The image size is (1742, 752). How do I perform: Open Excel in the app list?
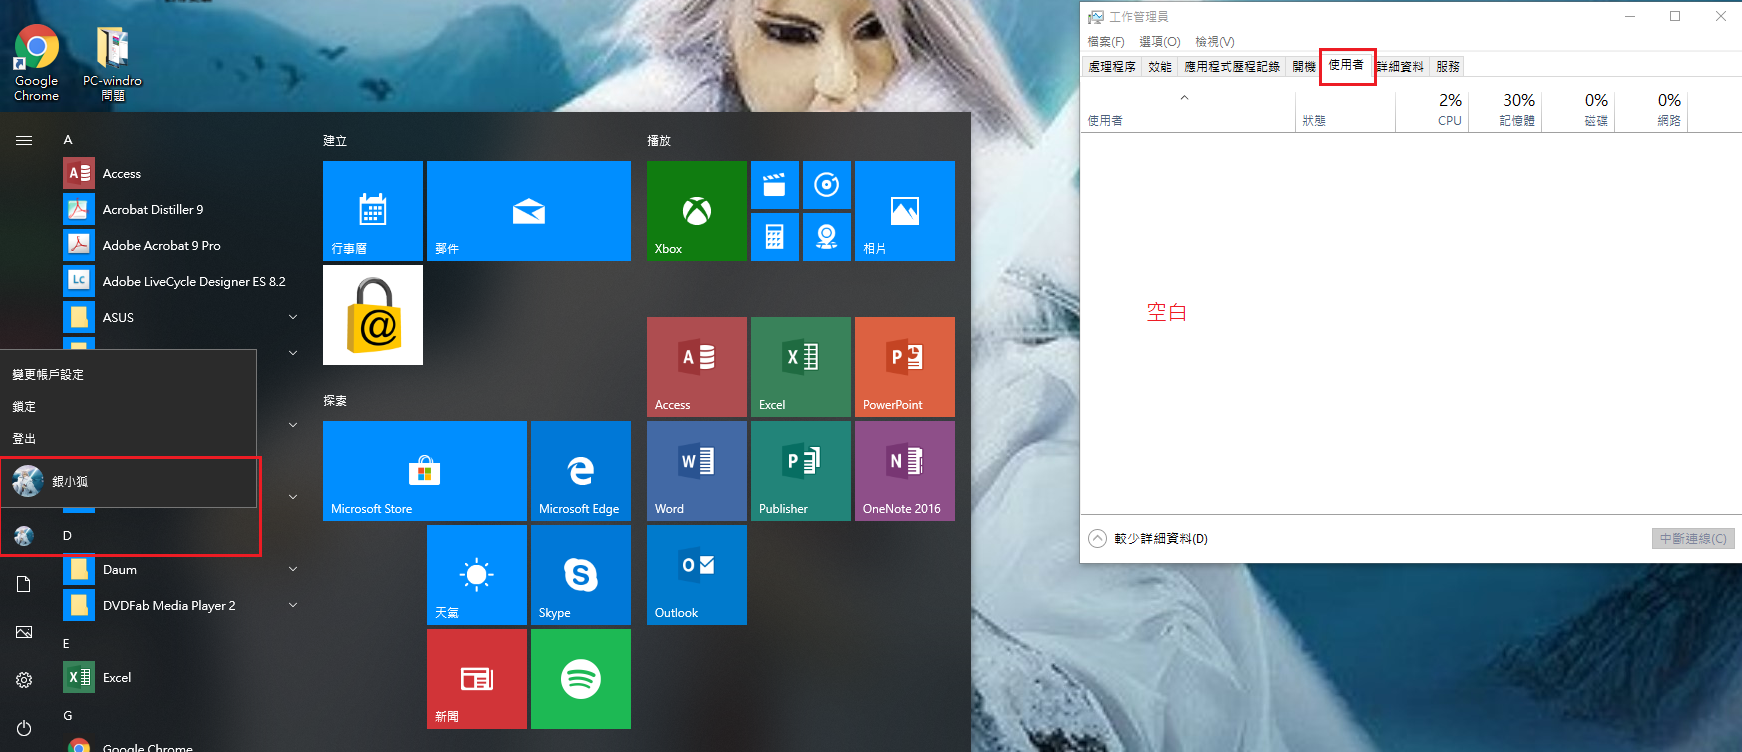coord(180,677)
